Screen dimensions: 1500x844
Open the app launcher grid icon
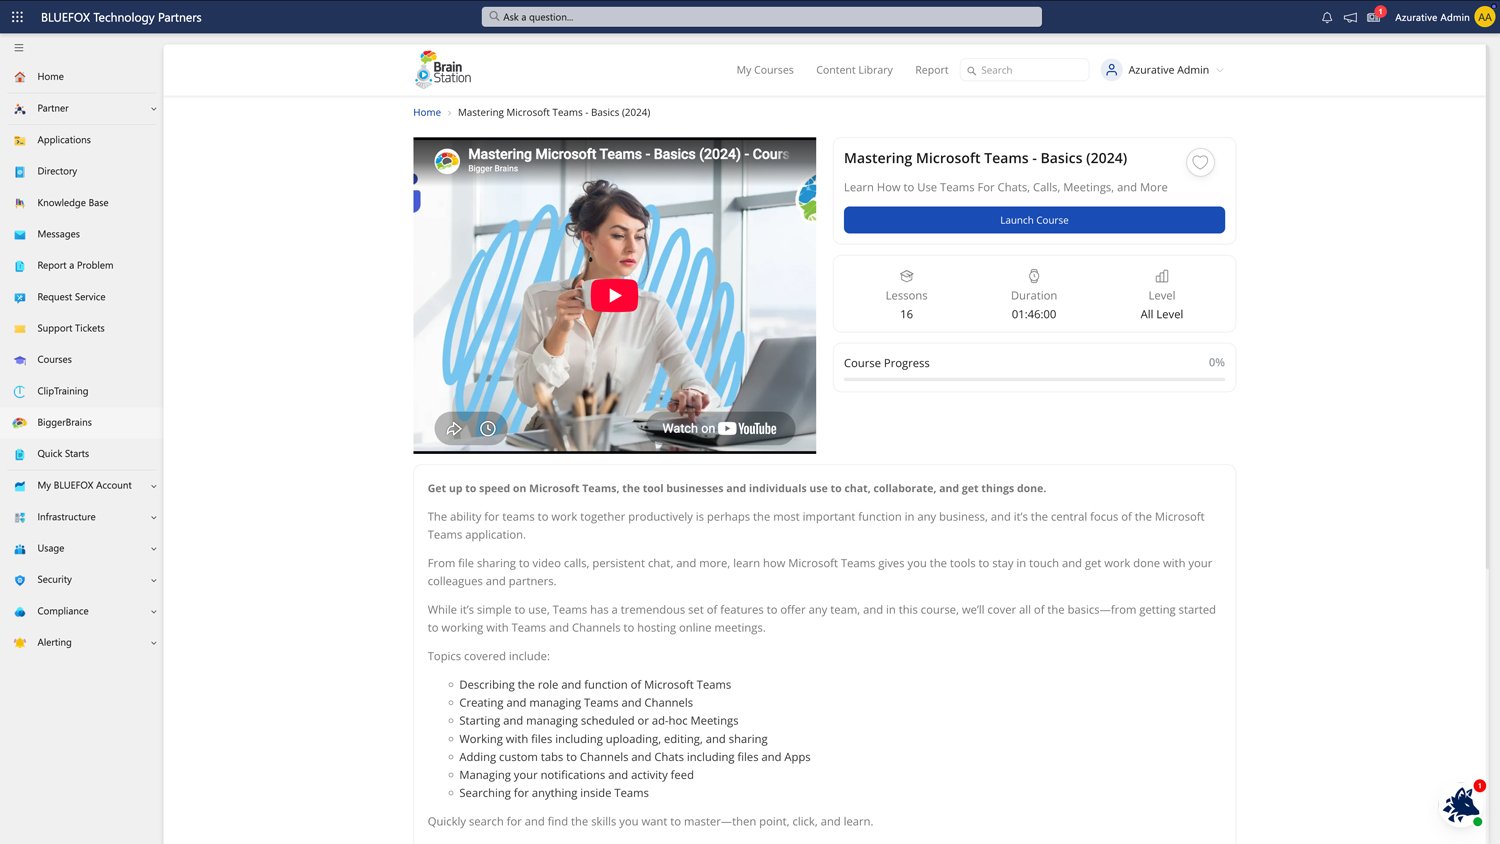point(17,17)
